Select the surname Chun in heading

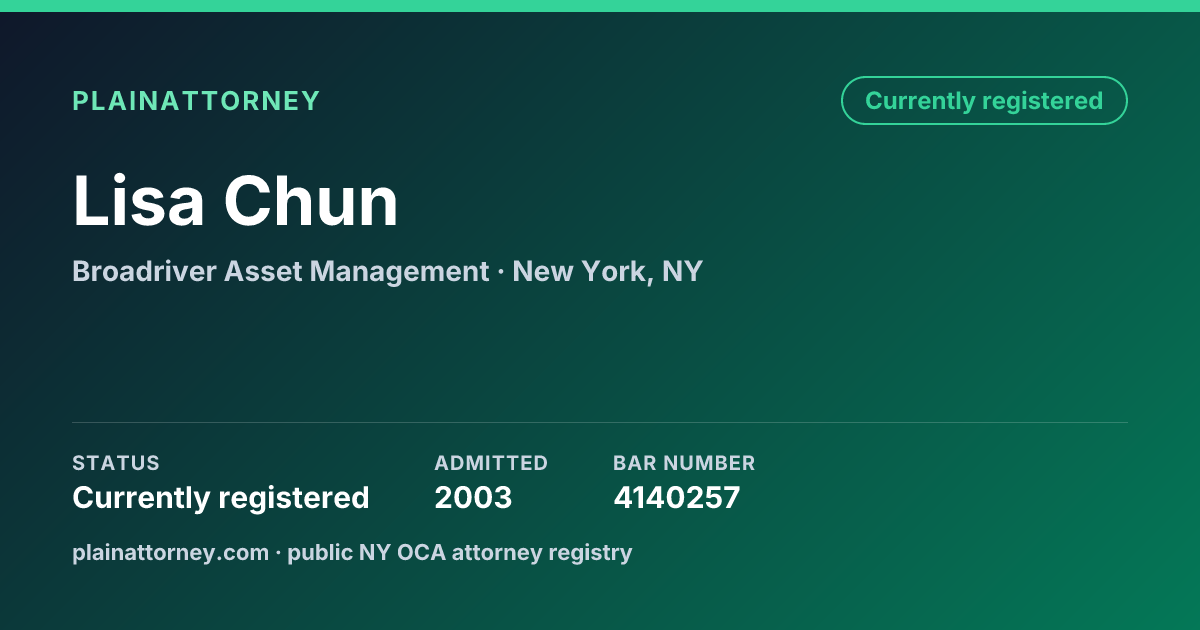pyautogui.click(x=311, y=201)
